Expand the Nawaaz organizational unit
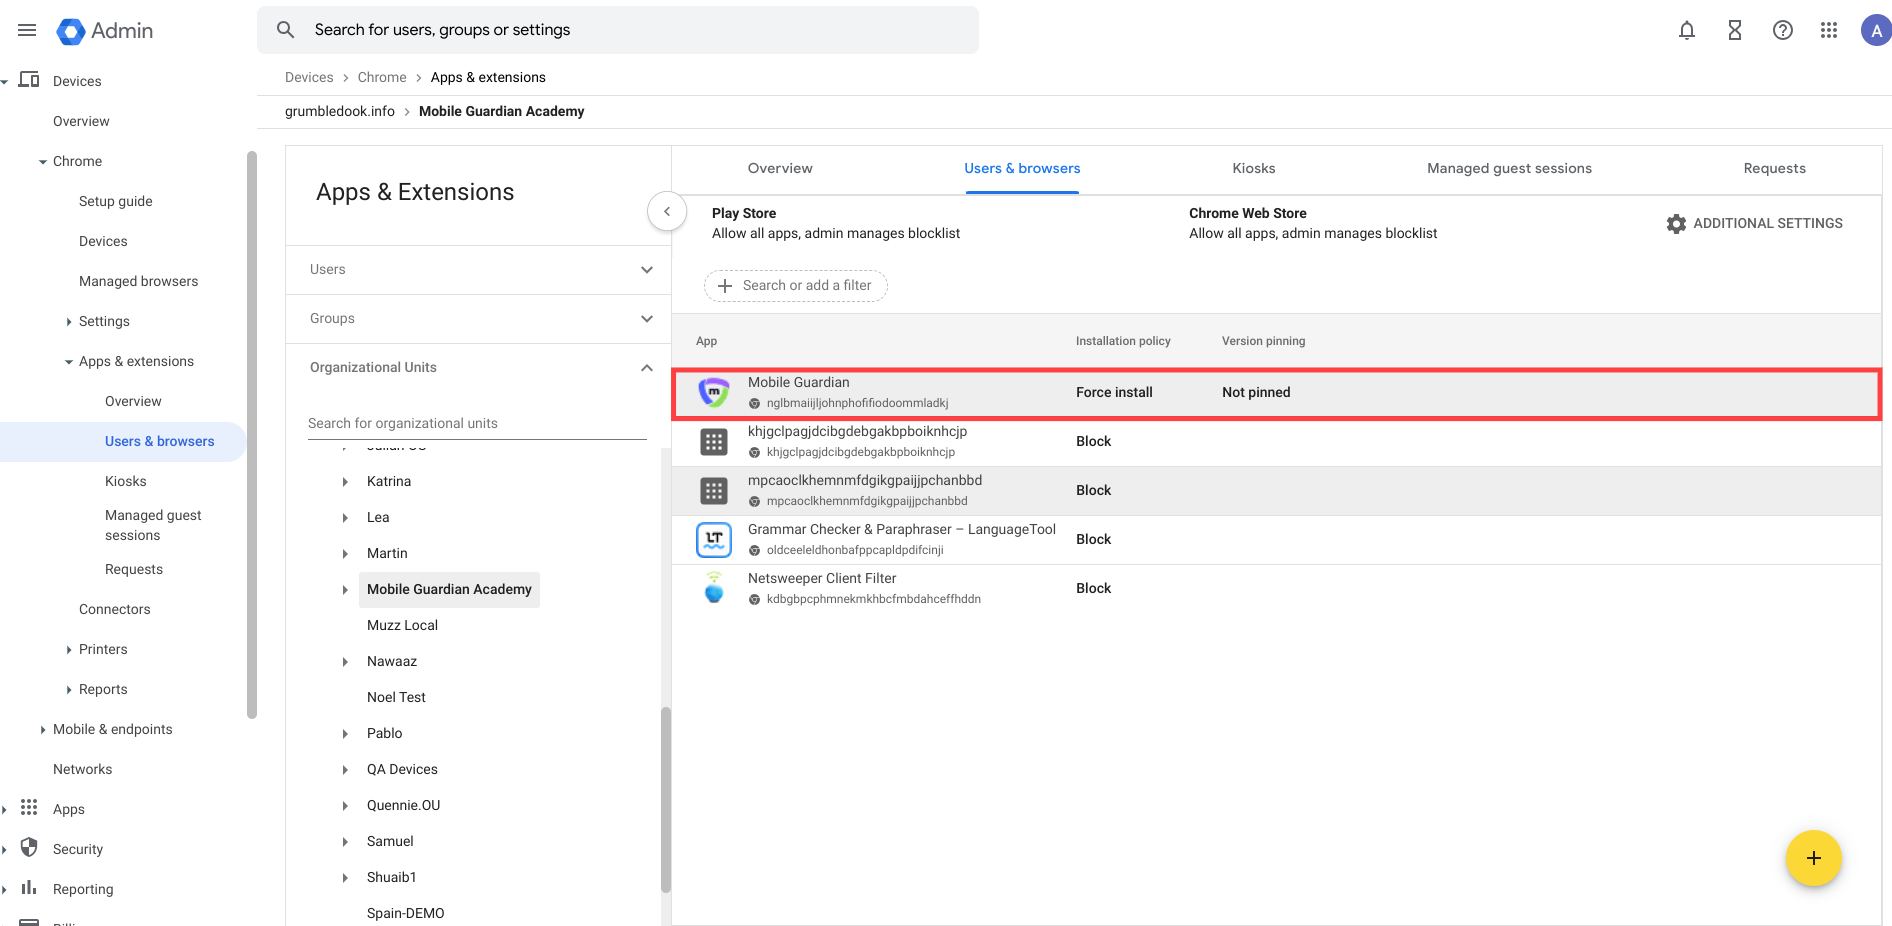This screenshot has width=1892, height=926. pos(345,662)
